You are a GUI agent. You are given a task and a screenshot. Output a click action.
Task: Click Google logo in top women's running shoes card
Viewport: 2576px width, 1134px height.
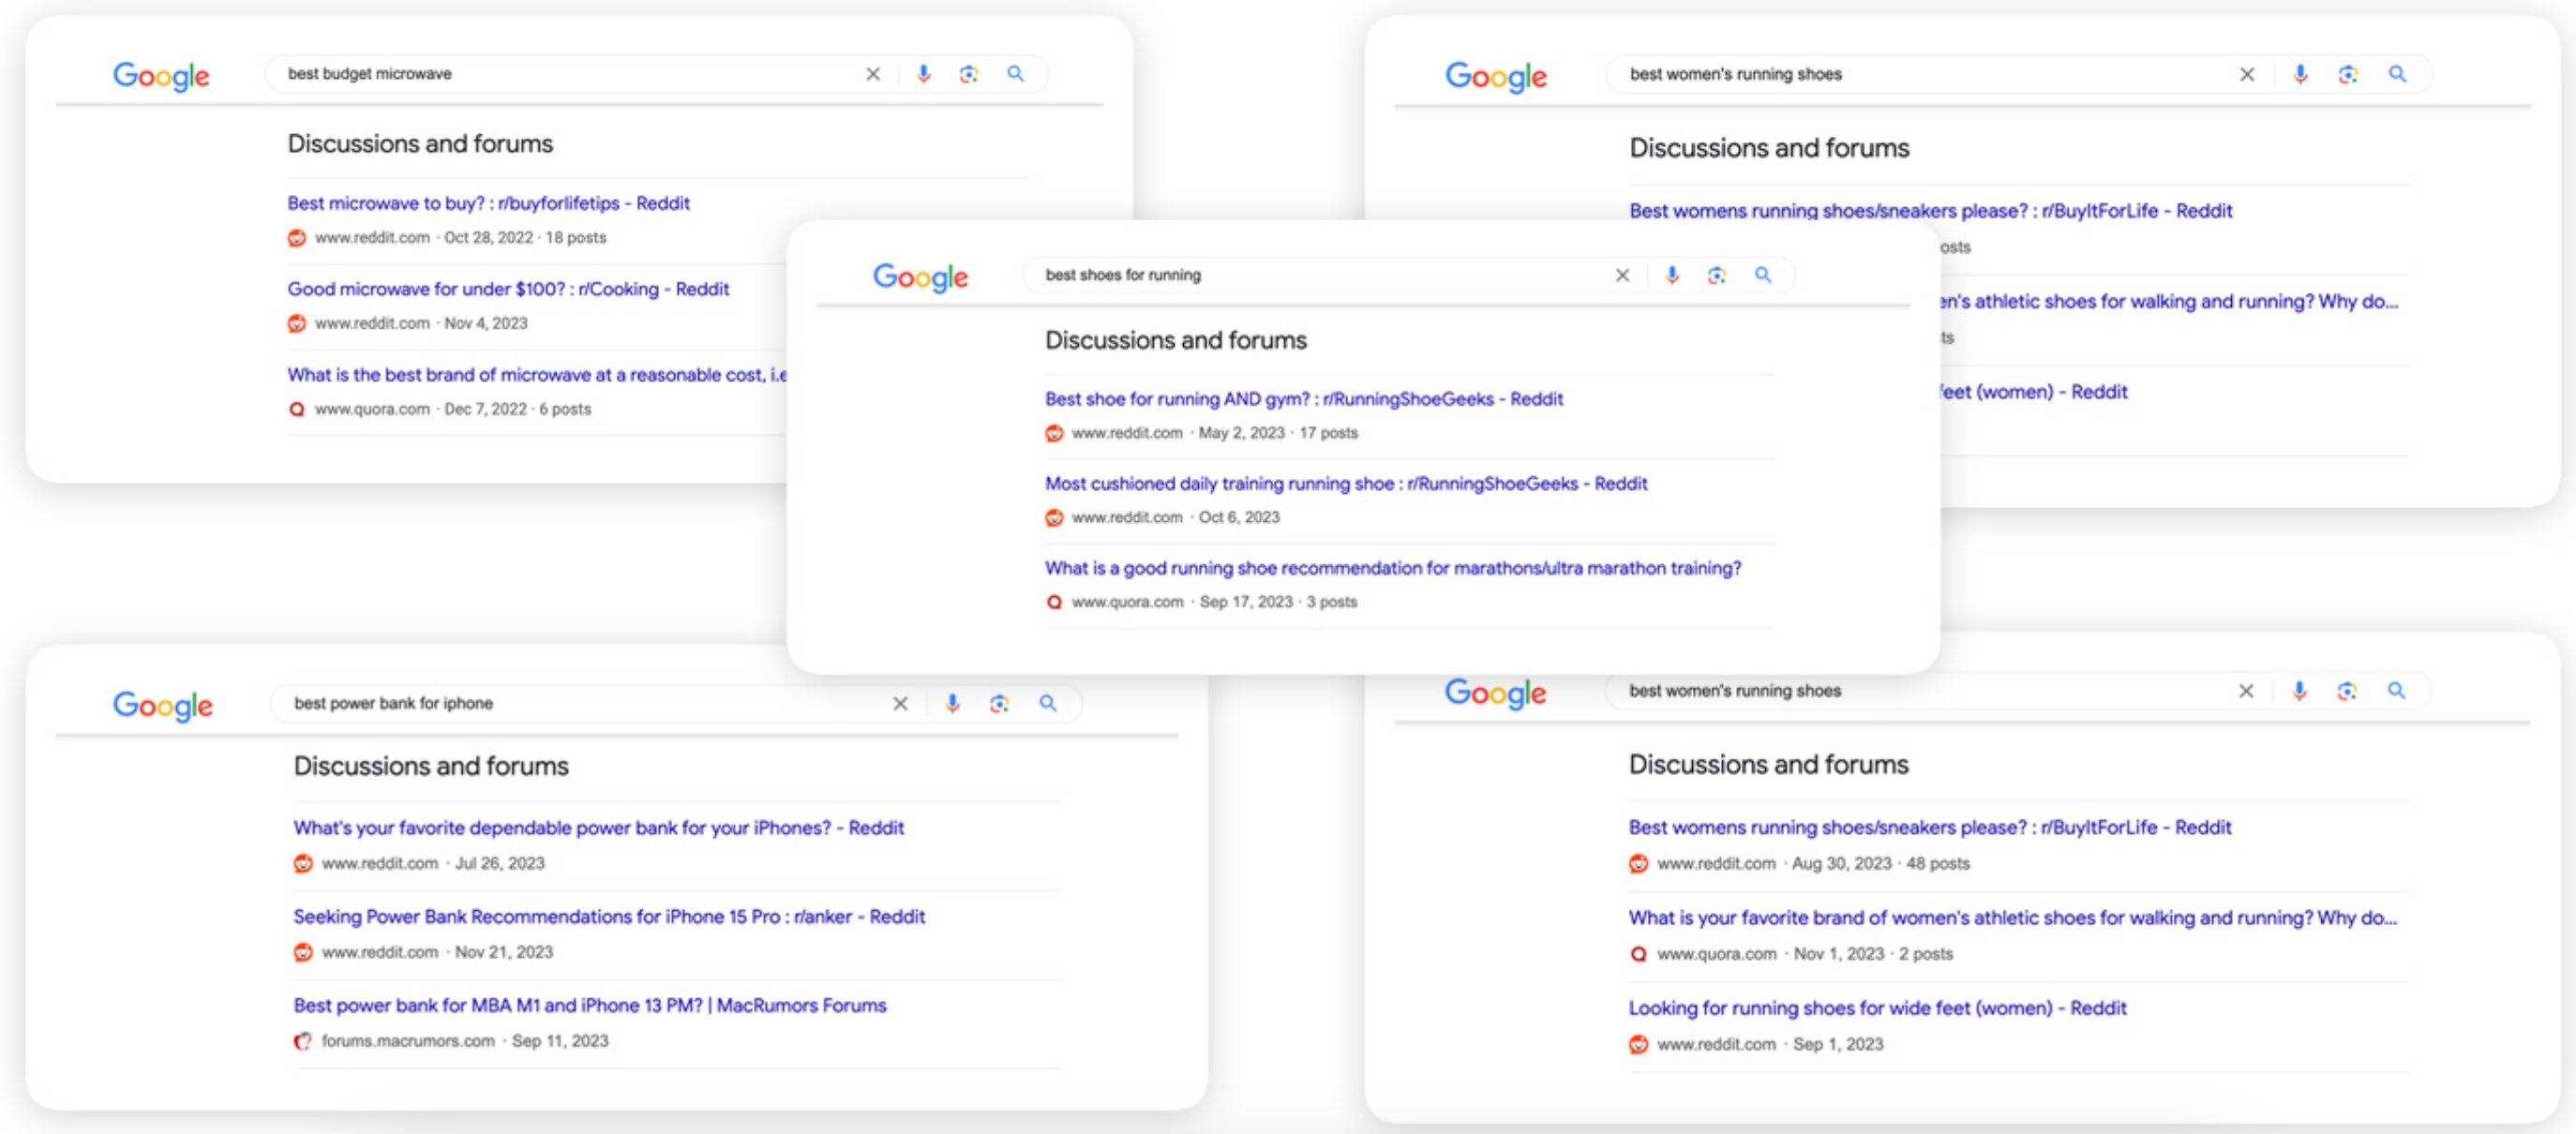tap(1495, 76)
